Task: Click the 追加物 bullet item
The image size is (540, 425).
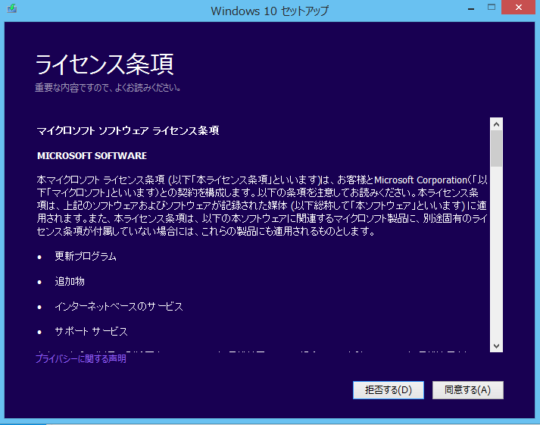Action: pyautogui.click(x=70, y=281)
